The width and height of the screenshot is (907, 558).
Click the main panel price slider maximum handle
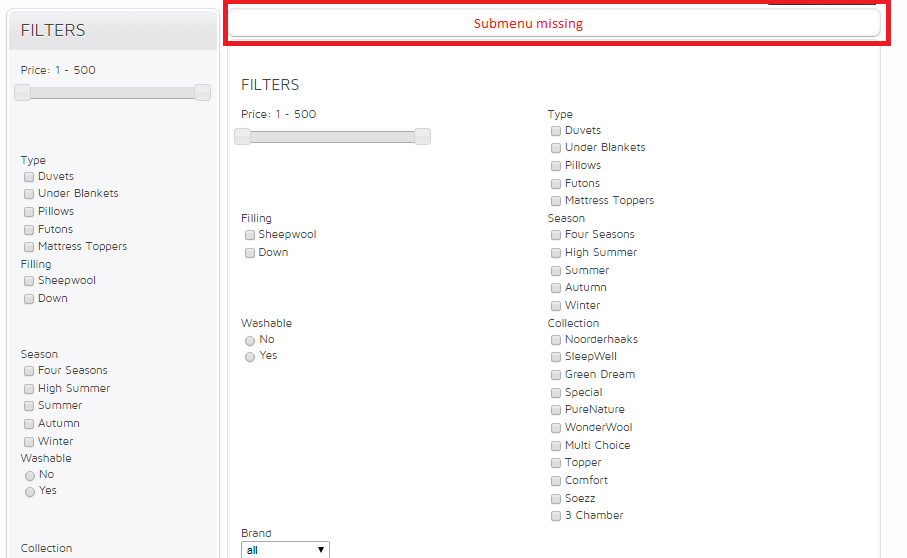coord(423,136)
